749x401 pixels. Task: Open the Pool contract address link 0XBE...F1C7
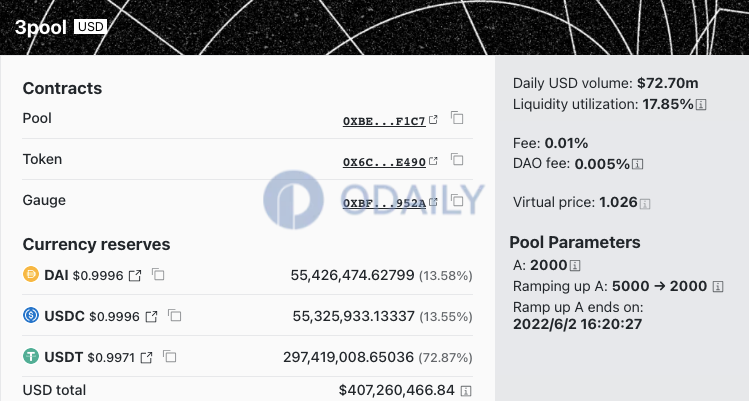pos(385,121)
